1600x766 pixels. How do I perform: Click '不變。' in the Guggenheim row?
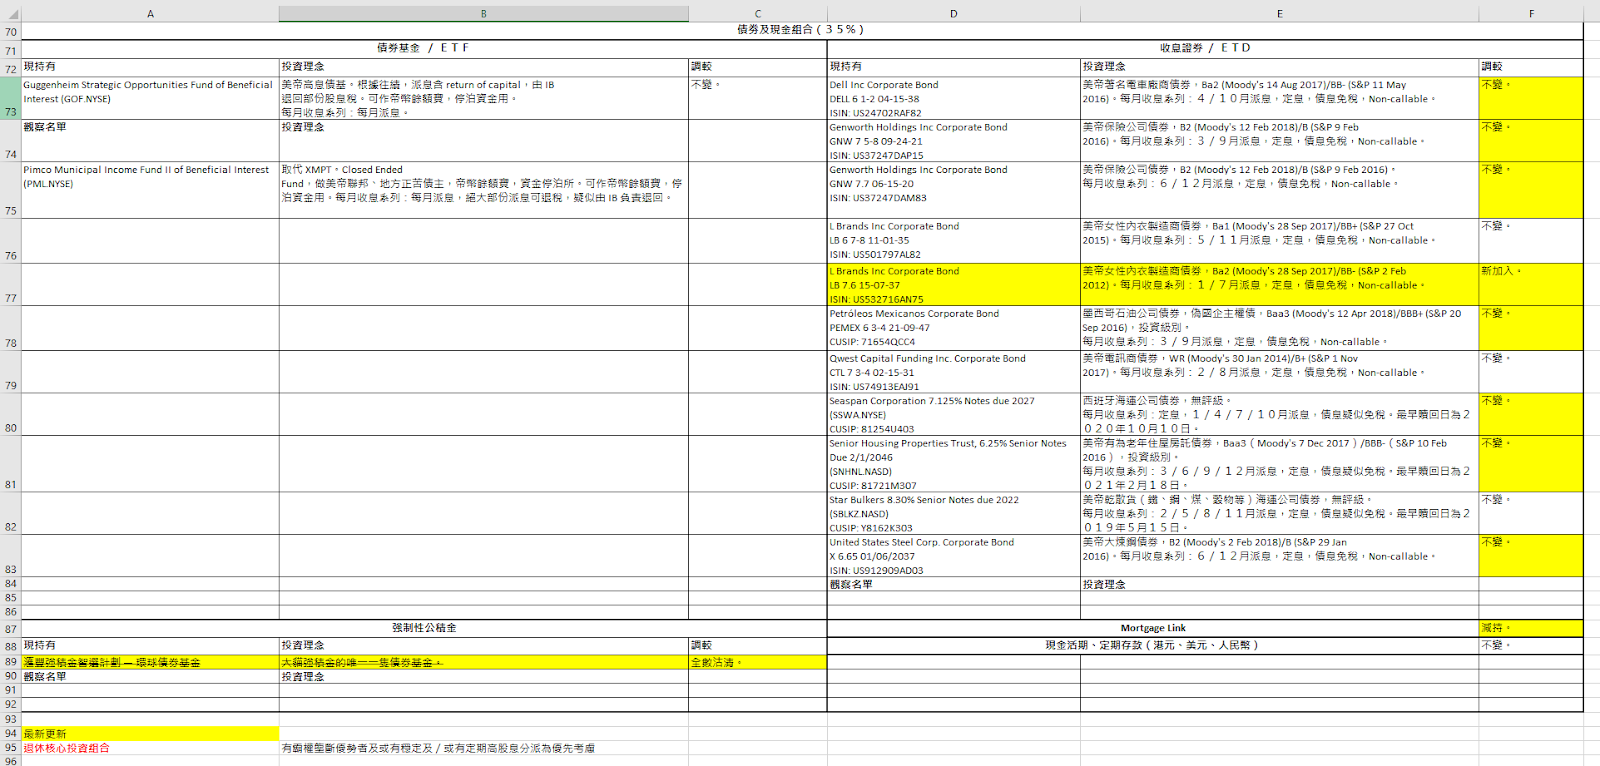pyautogui.click(x=758, y=98)
